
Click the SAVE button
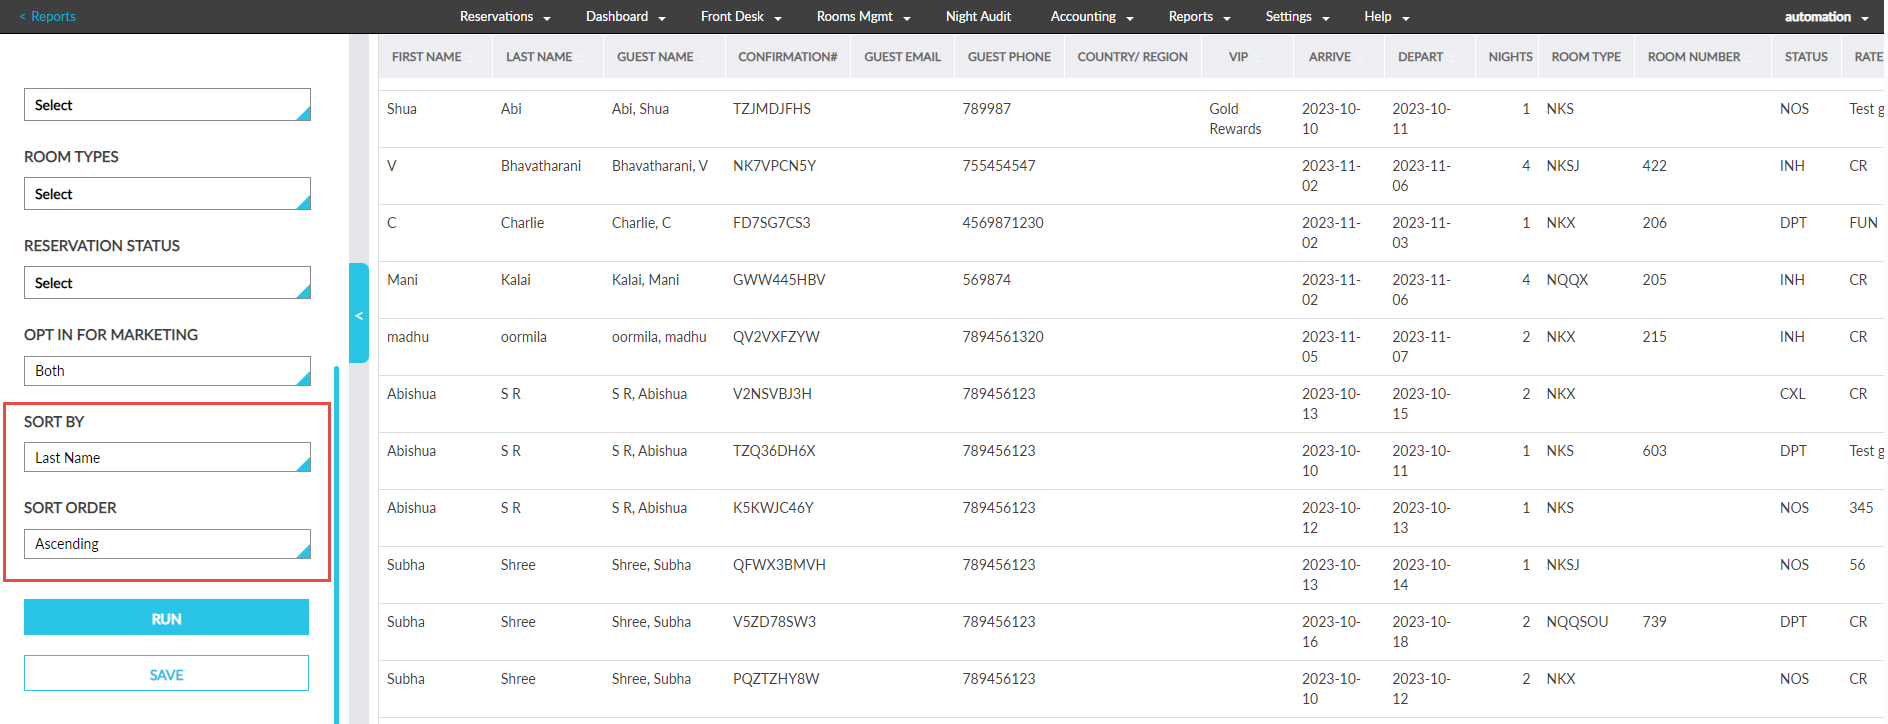(x=166, y=674)
